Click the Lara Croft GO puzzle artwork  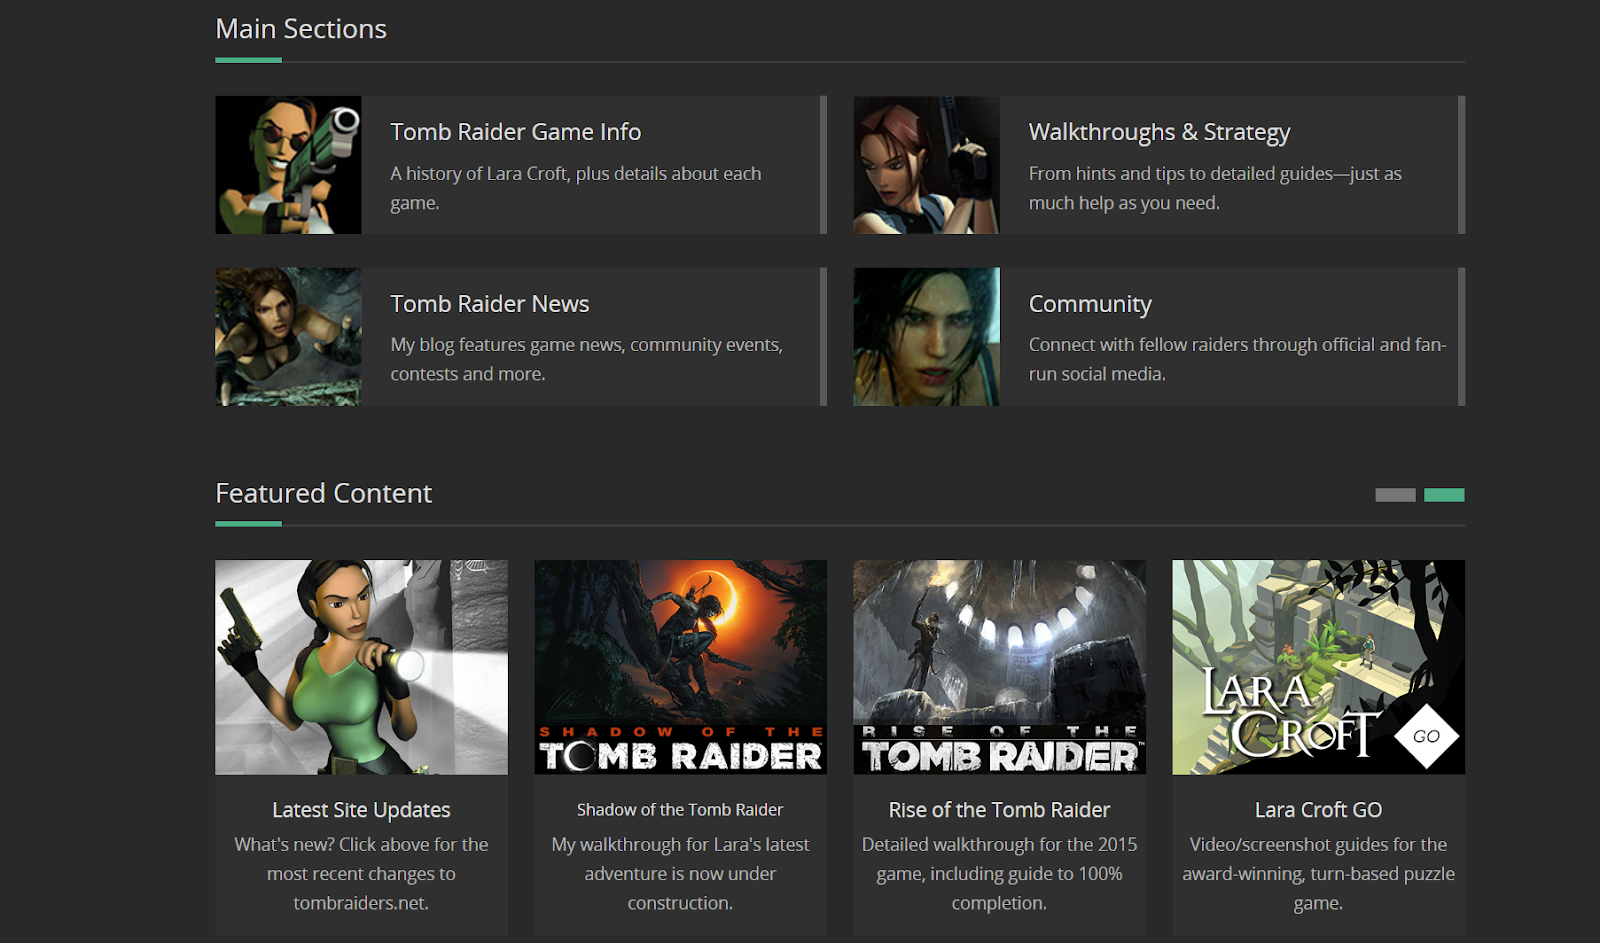click(x=1318, y=667)
